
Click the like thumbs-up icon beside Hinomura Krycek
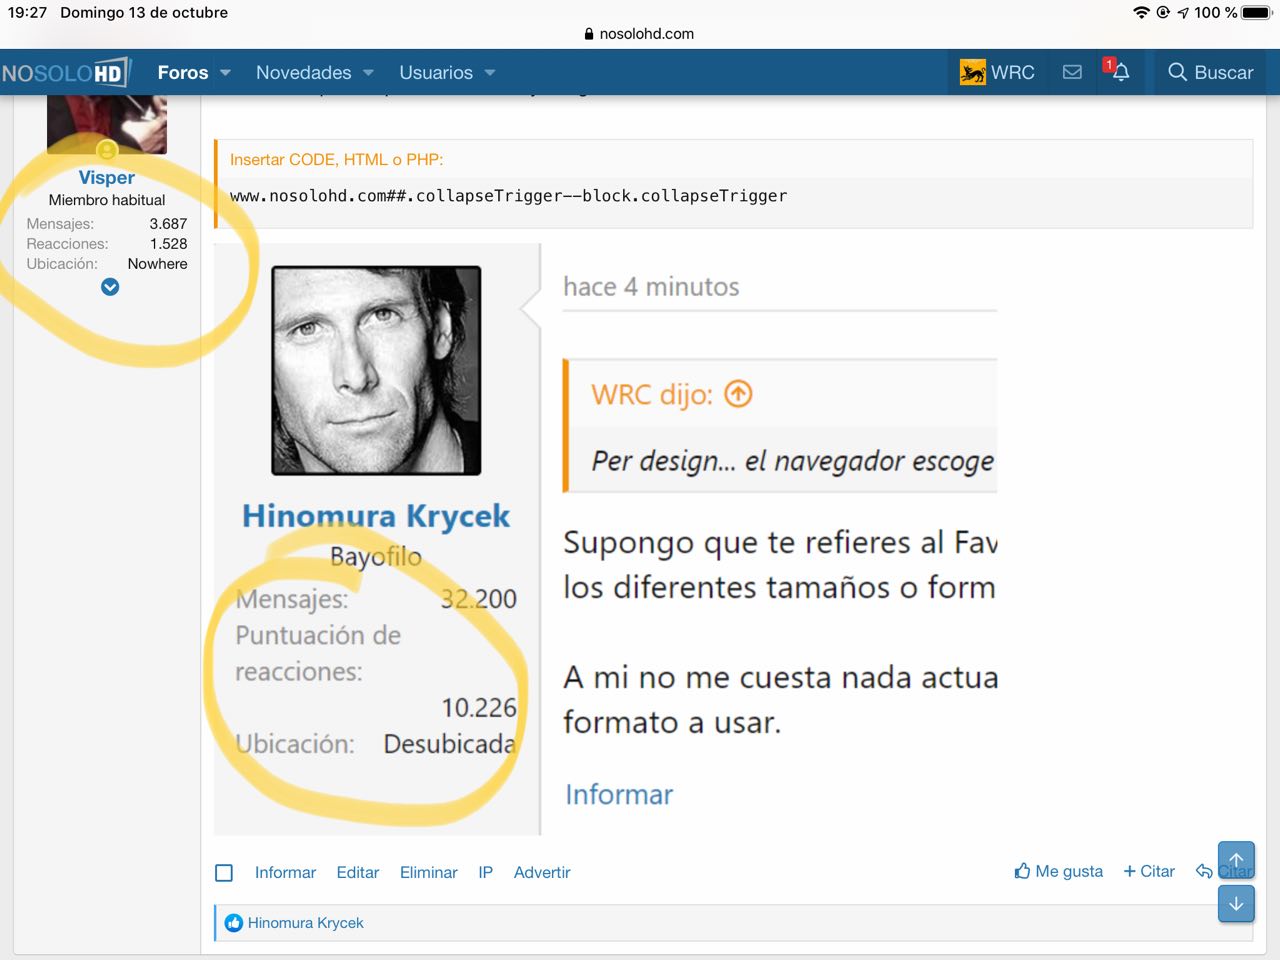(x=233, y=923)
